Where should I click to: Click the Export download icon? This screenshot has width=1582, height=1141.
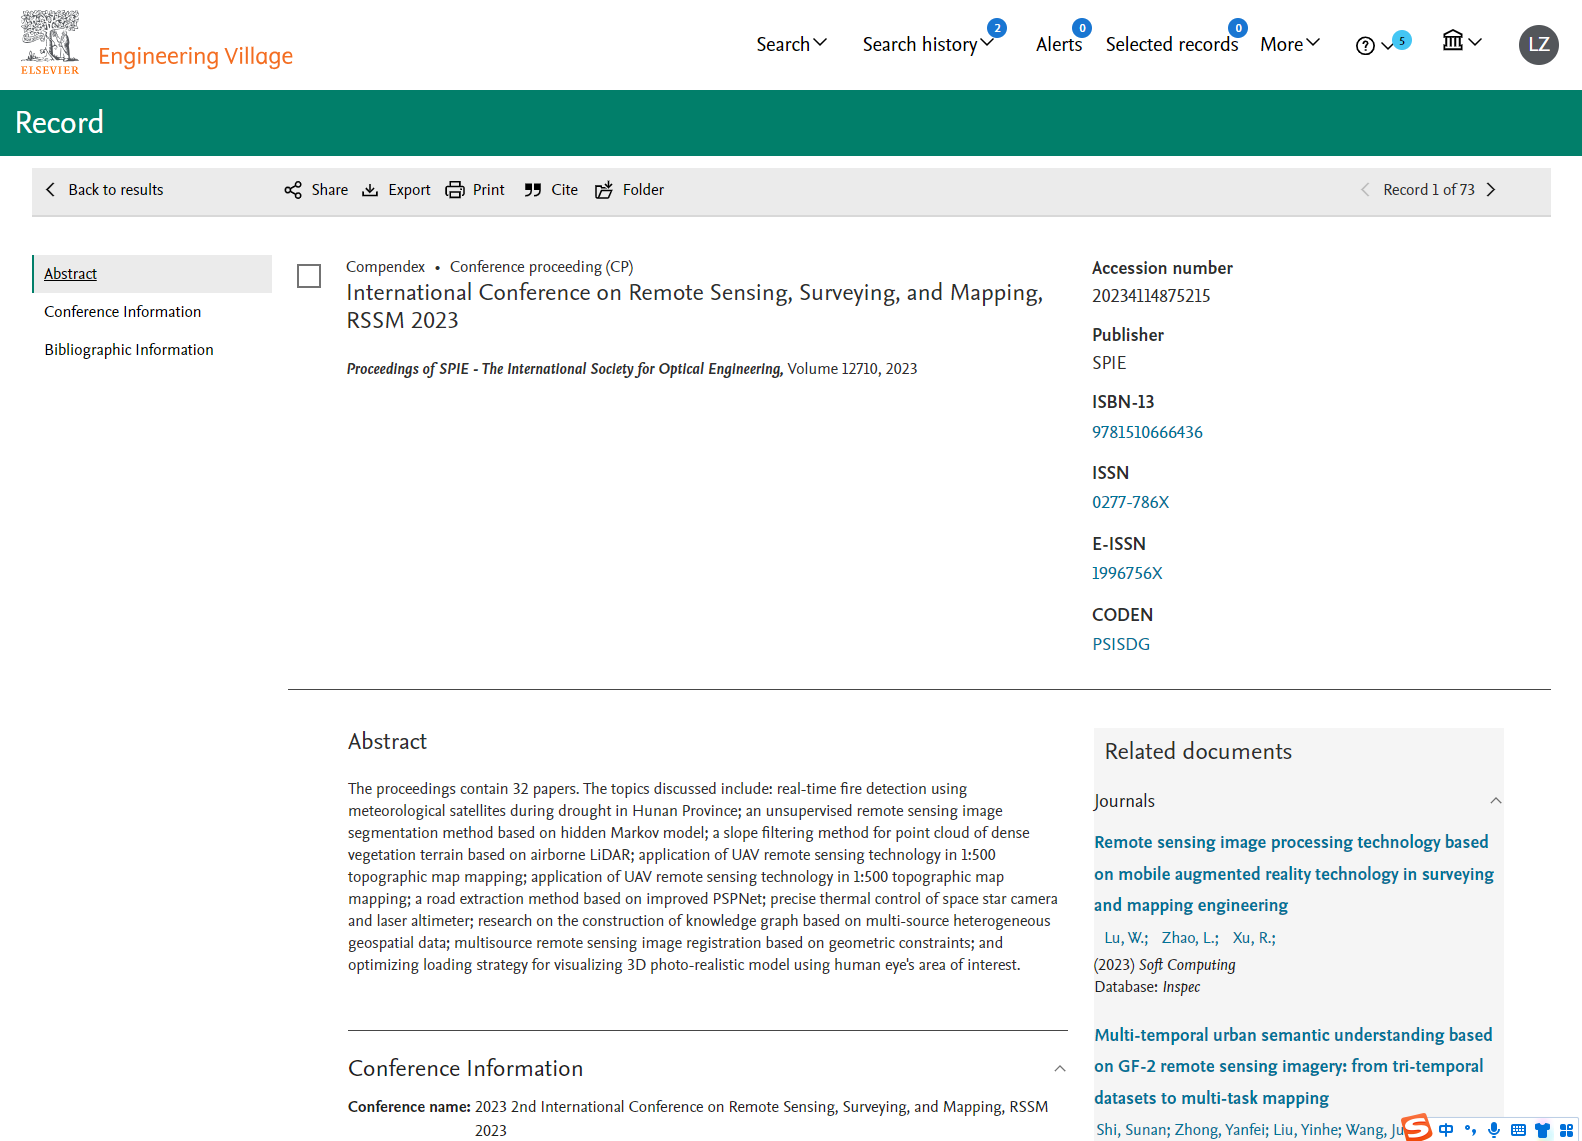pos(370,190)
